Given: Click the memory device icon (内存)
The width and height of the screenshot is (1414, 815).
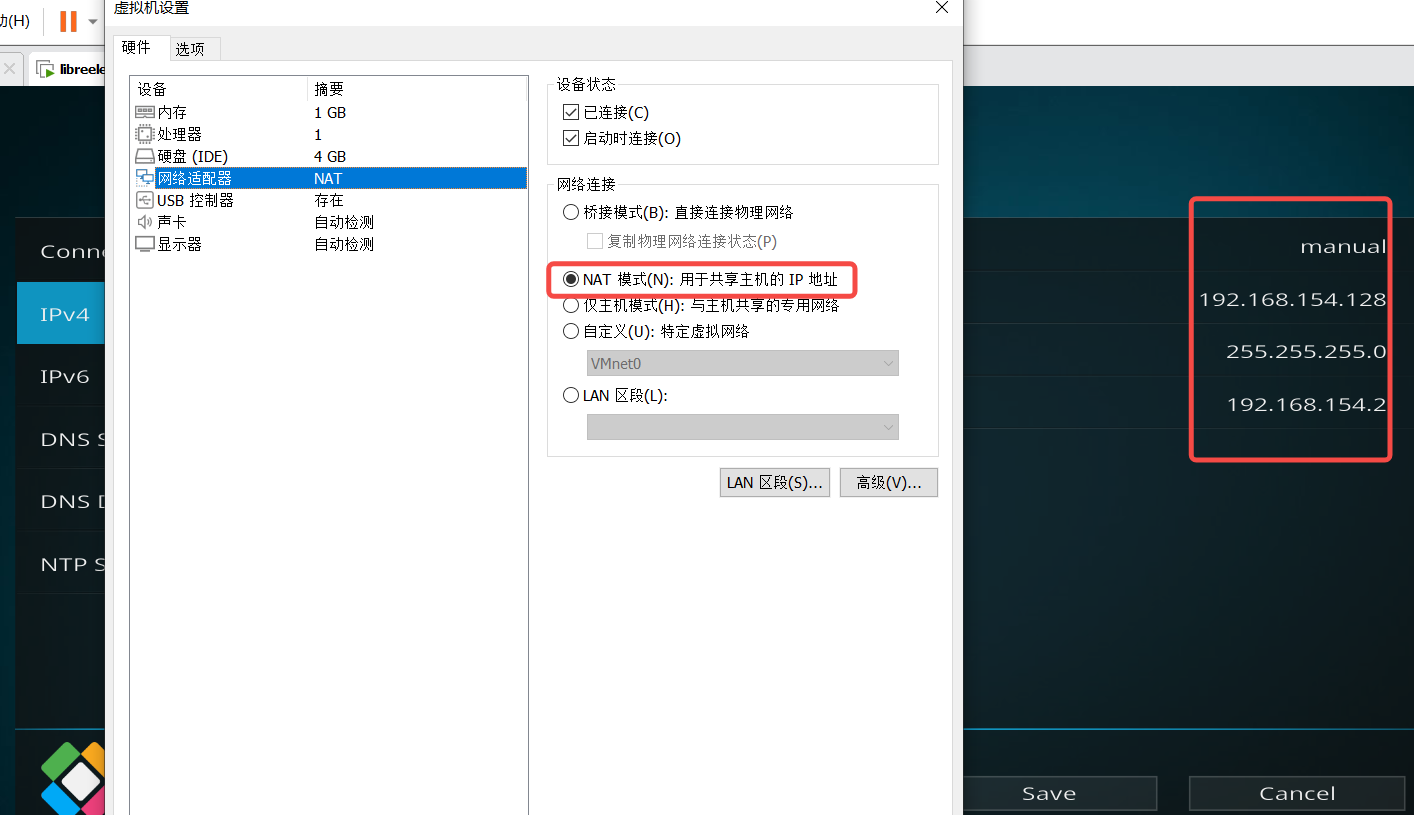Looking at the screenshot, I should (x=145, y=113).
